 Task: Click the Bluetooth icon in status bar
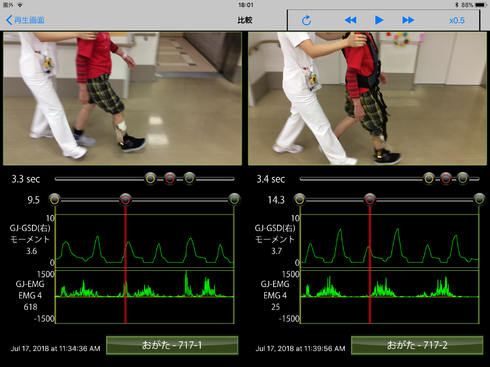(x=457, y=5)
